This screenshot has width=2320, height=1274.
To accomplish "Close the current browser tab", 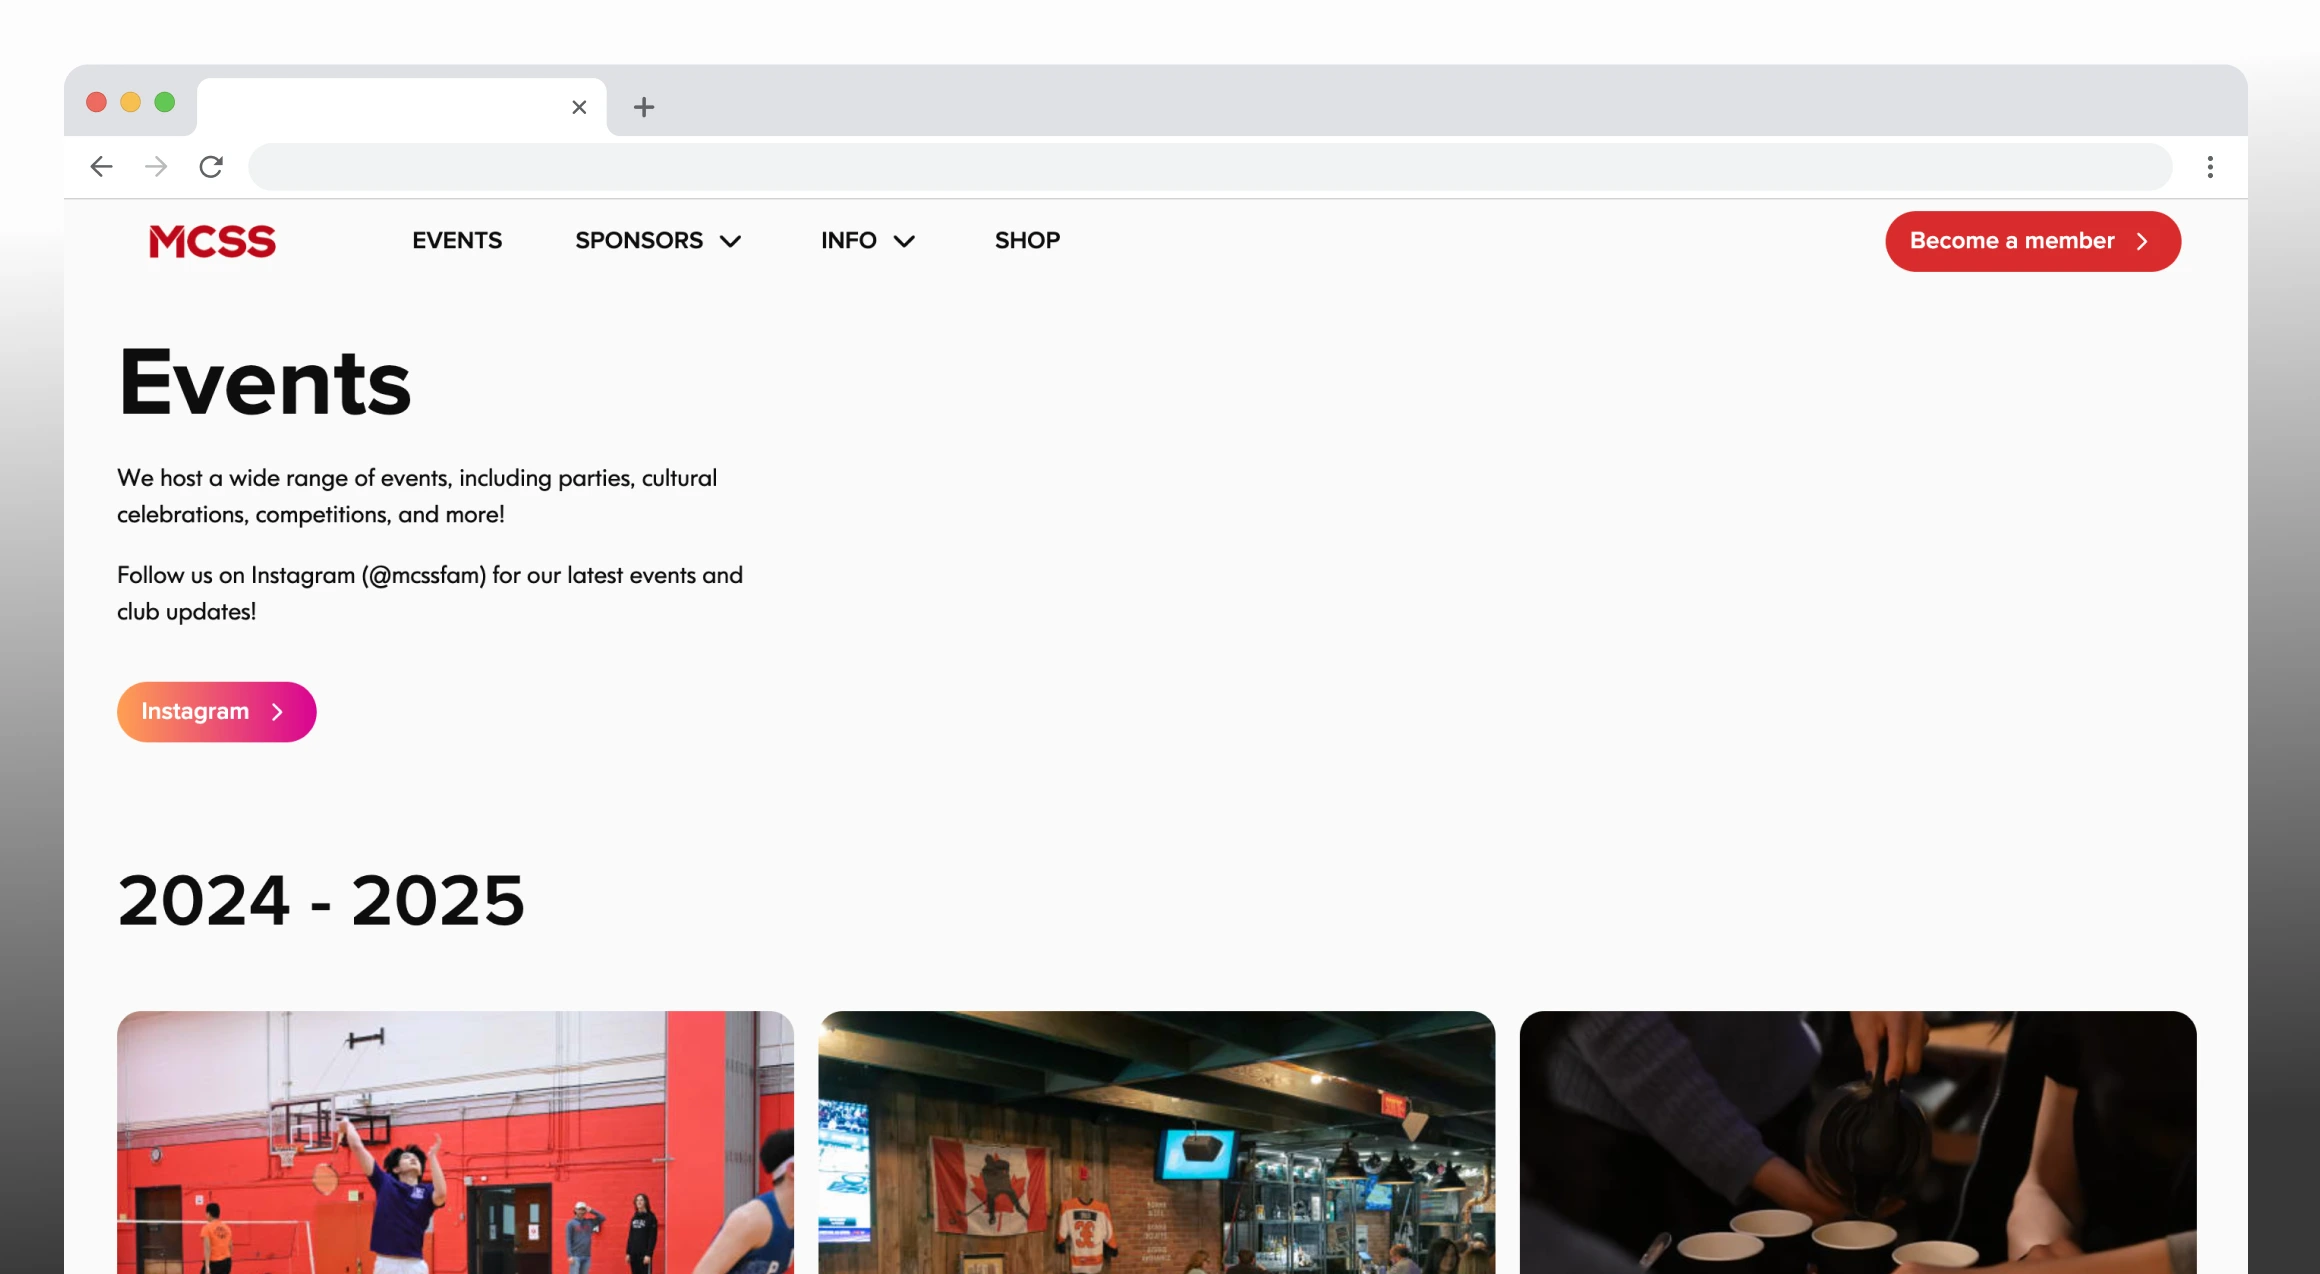I will coord(578,107).
